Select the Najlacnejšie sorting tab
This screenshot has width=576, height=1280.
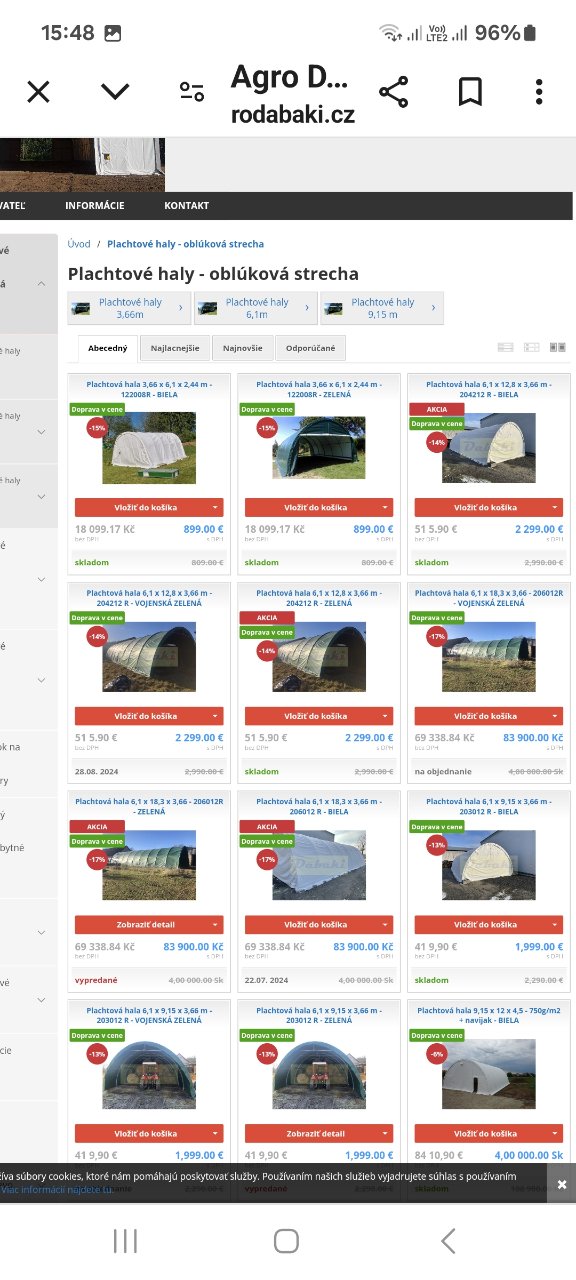pyautogui.click(x=175, y=348)
